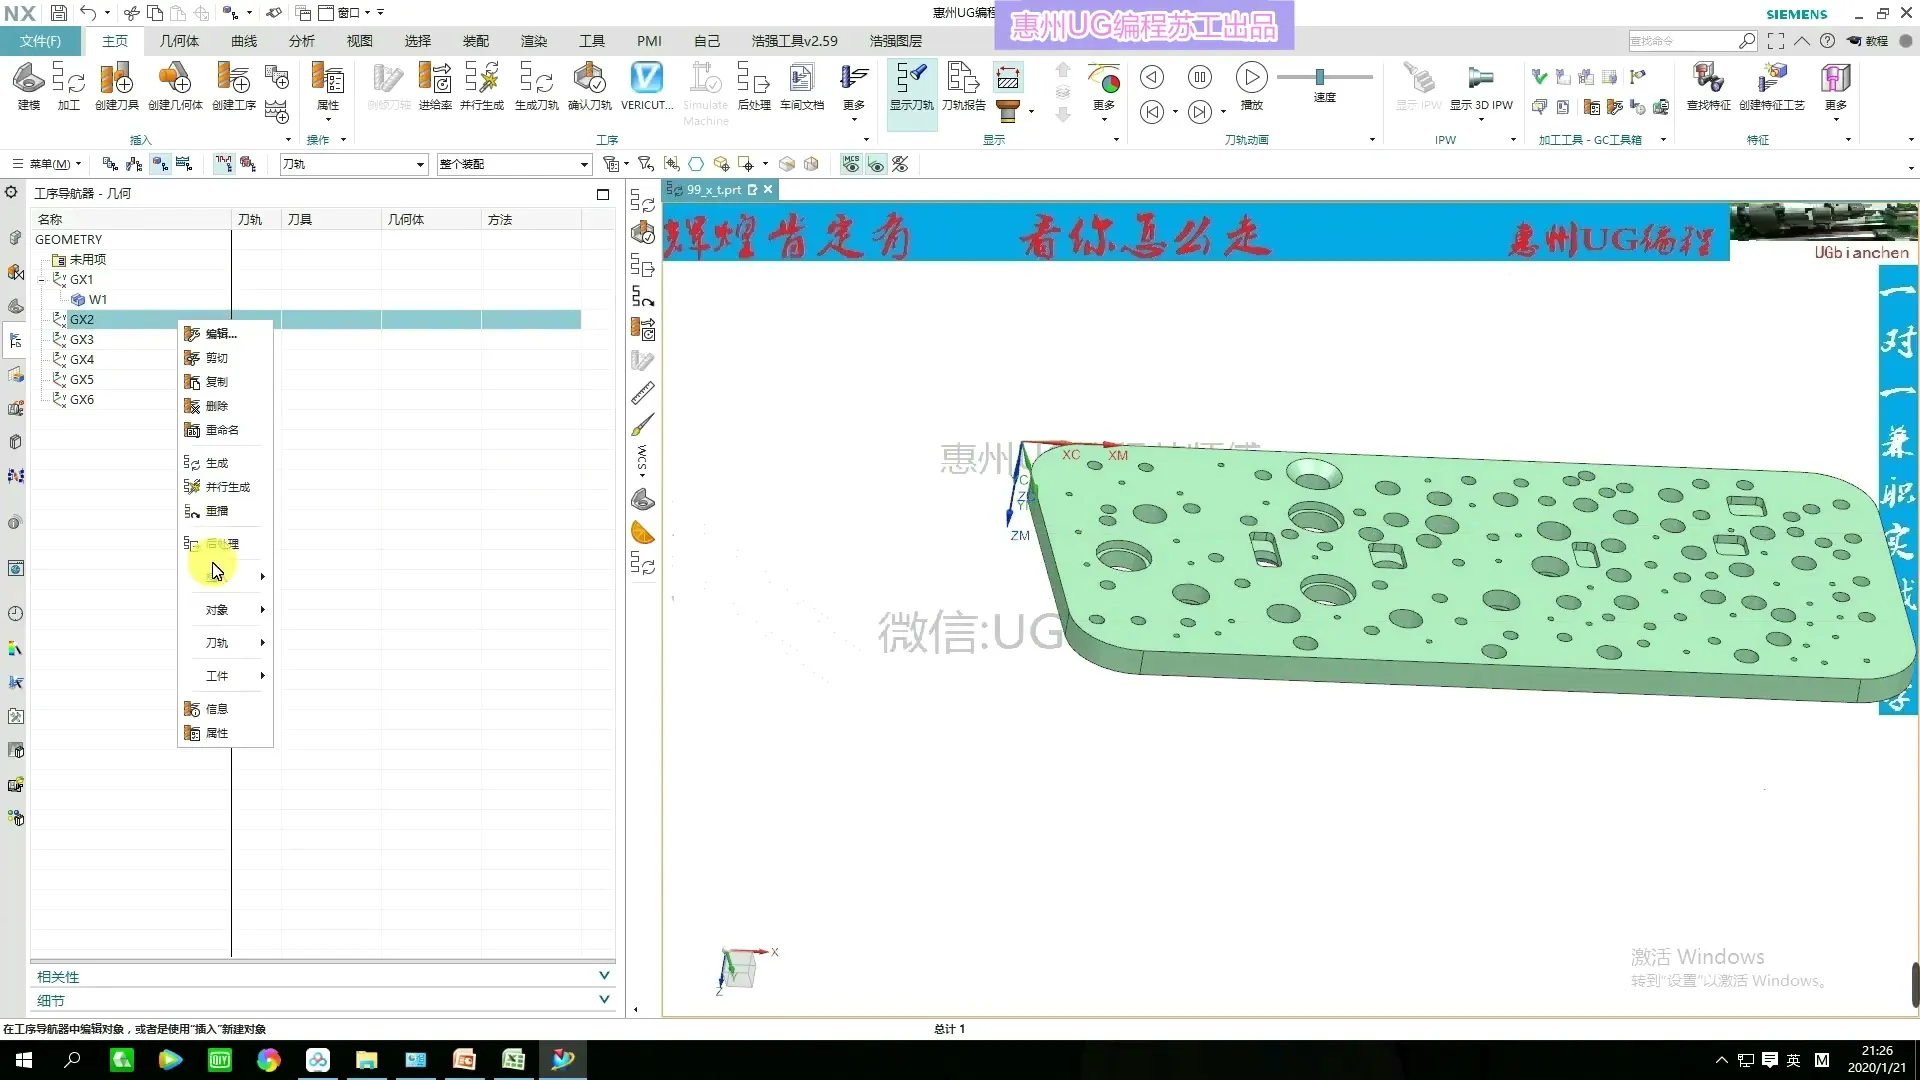Adjust the animation 速度 slider

[x=1320, y=77]
